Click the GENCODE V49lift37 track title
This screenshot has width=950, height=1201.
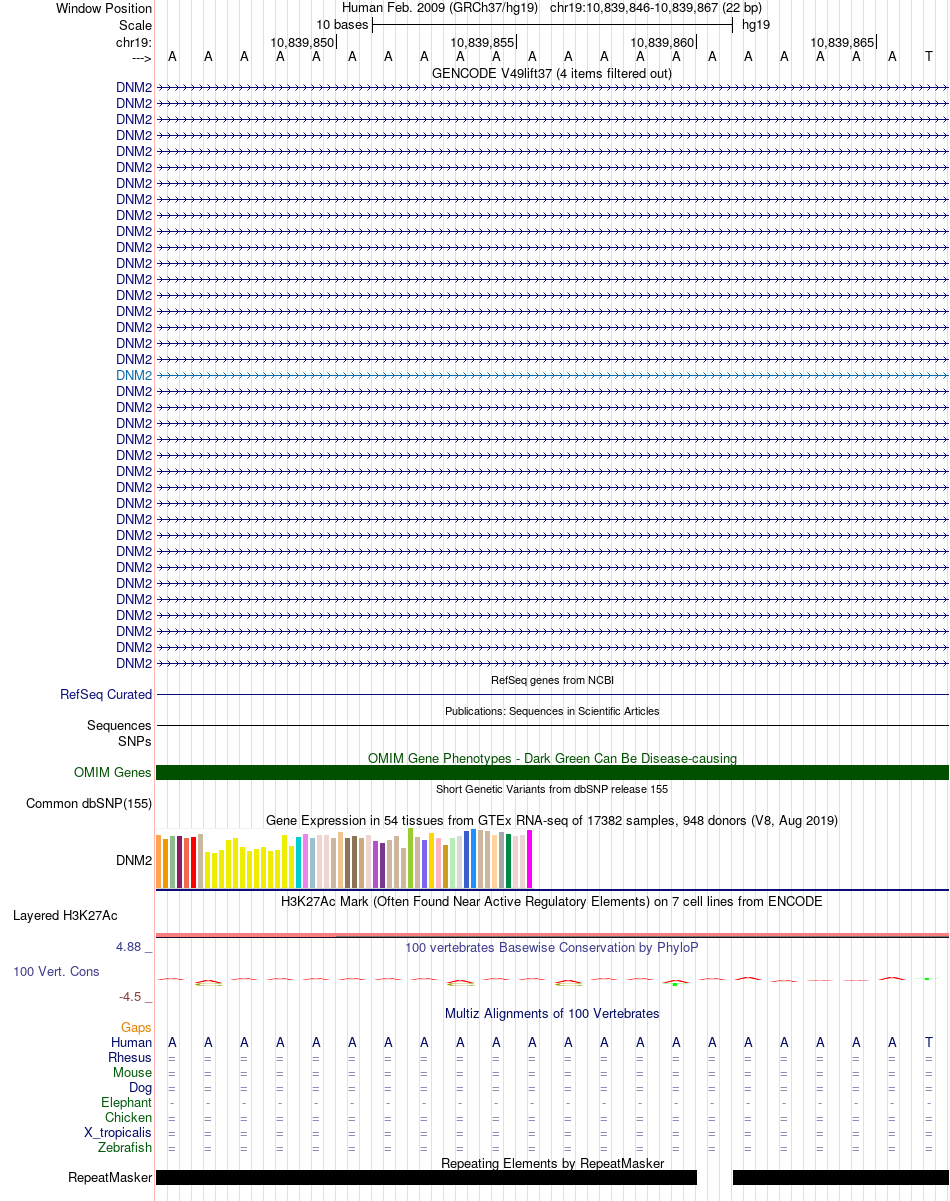pos(552,73)
